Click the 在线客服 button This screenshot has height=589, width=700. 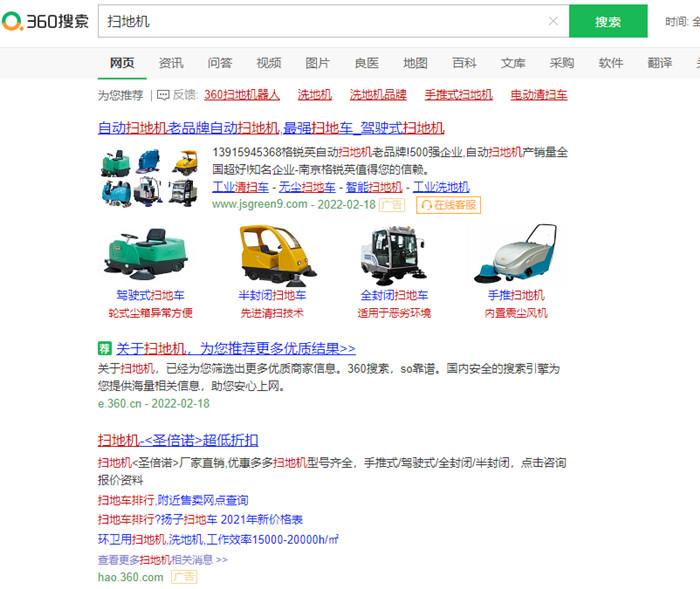pos(449,205)
